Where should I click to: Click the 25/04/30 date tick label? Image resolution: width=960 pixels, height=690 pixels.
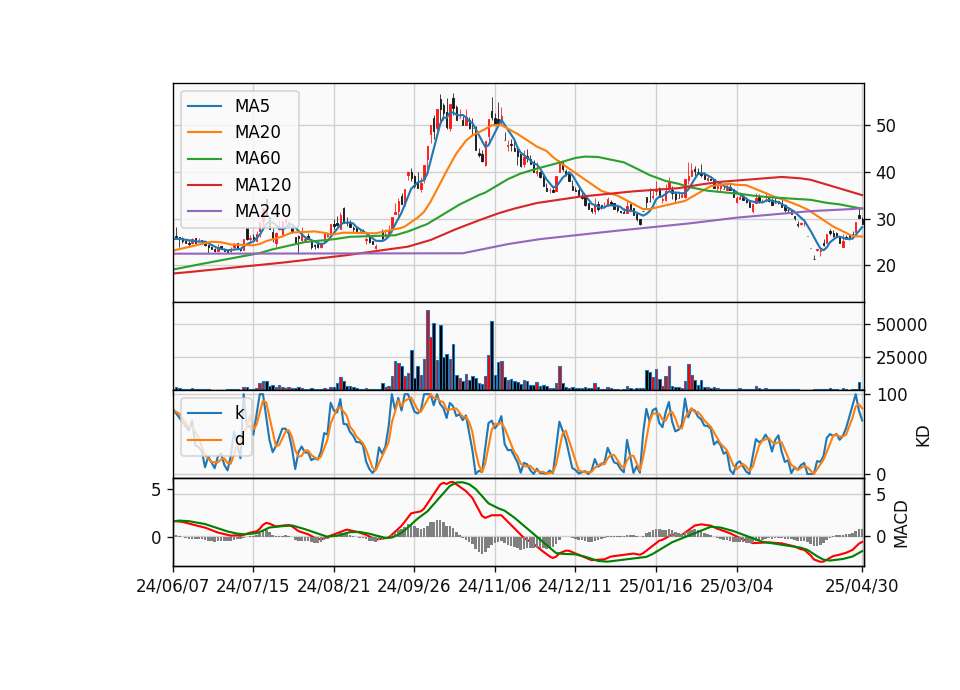(862, 586)
